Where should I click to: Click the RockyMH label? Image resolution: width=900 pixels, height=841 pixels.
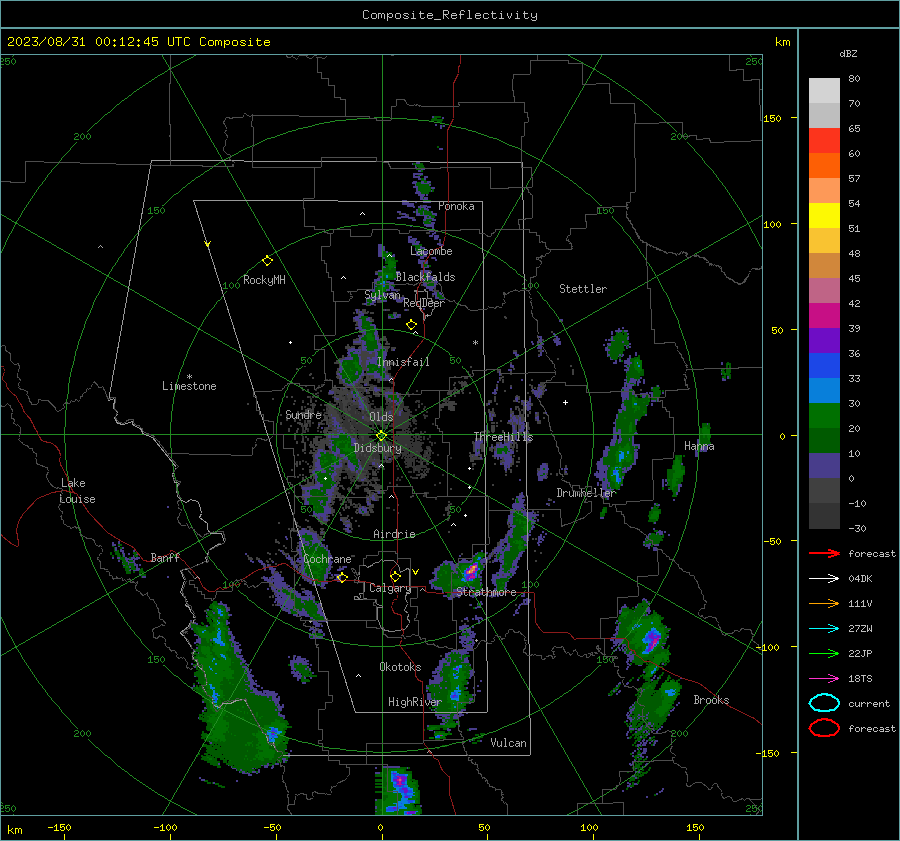(264, 280)
